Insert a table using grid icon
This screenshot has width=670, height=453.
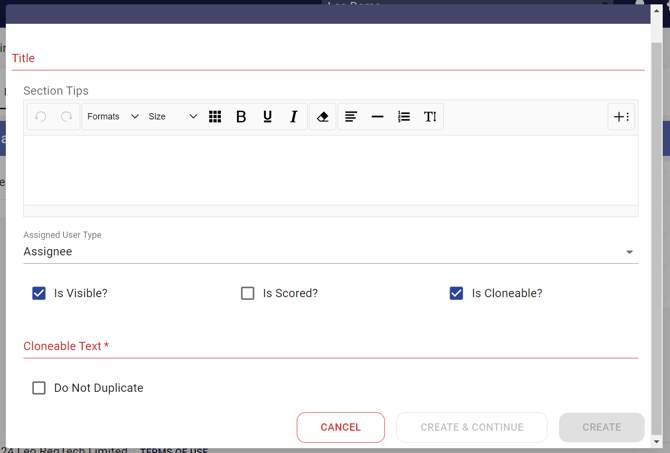coord(215,117)
